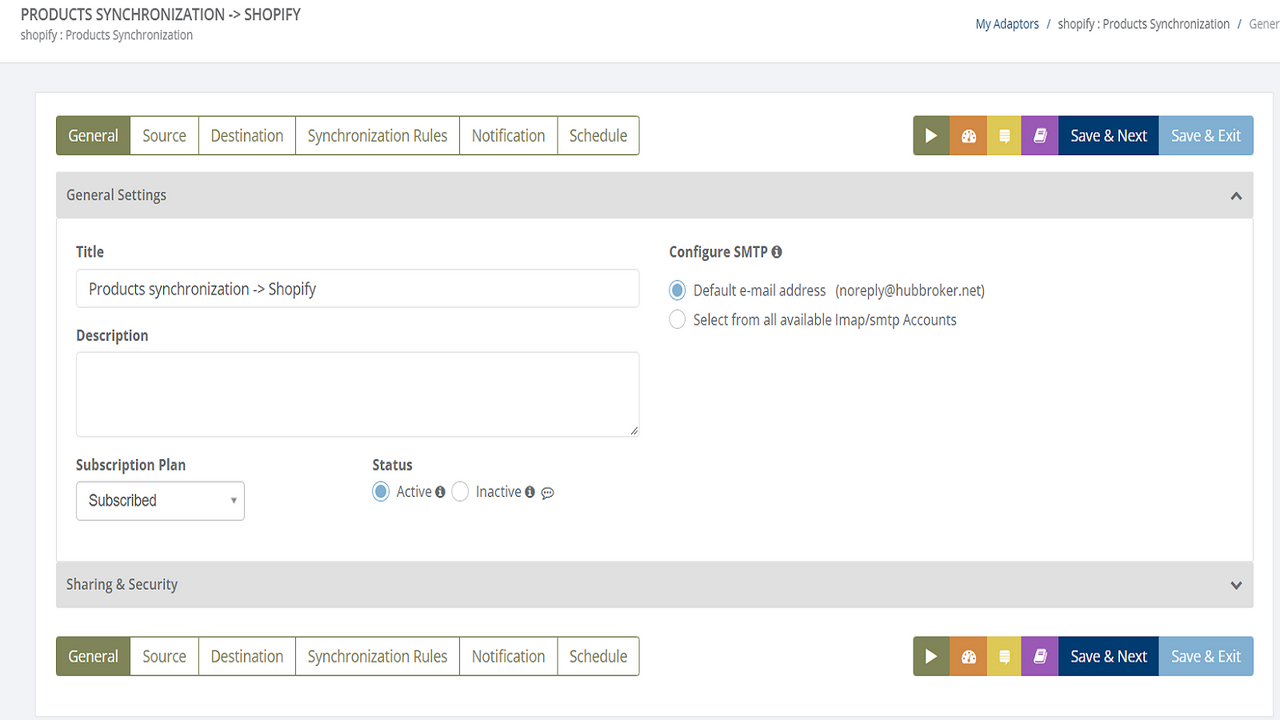Open the Subscription Plan dropdown
This screenshot has width=1280, height=720.
coord(160,501)
